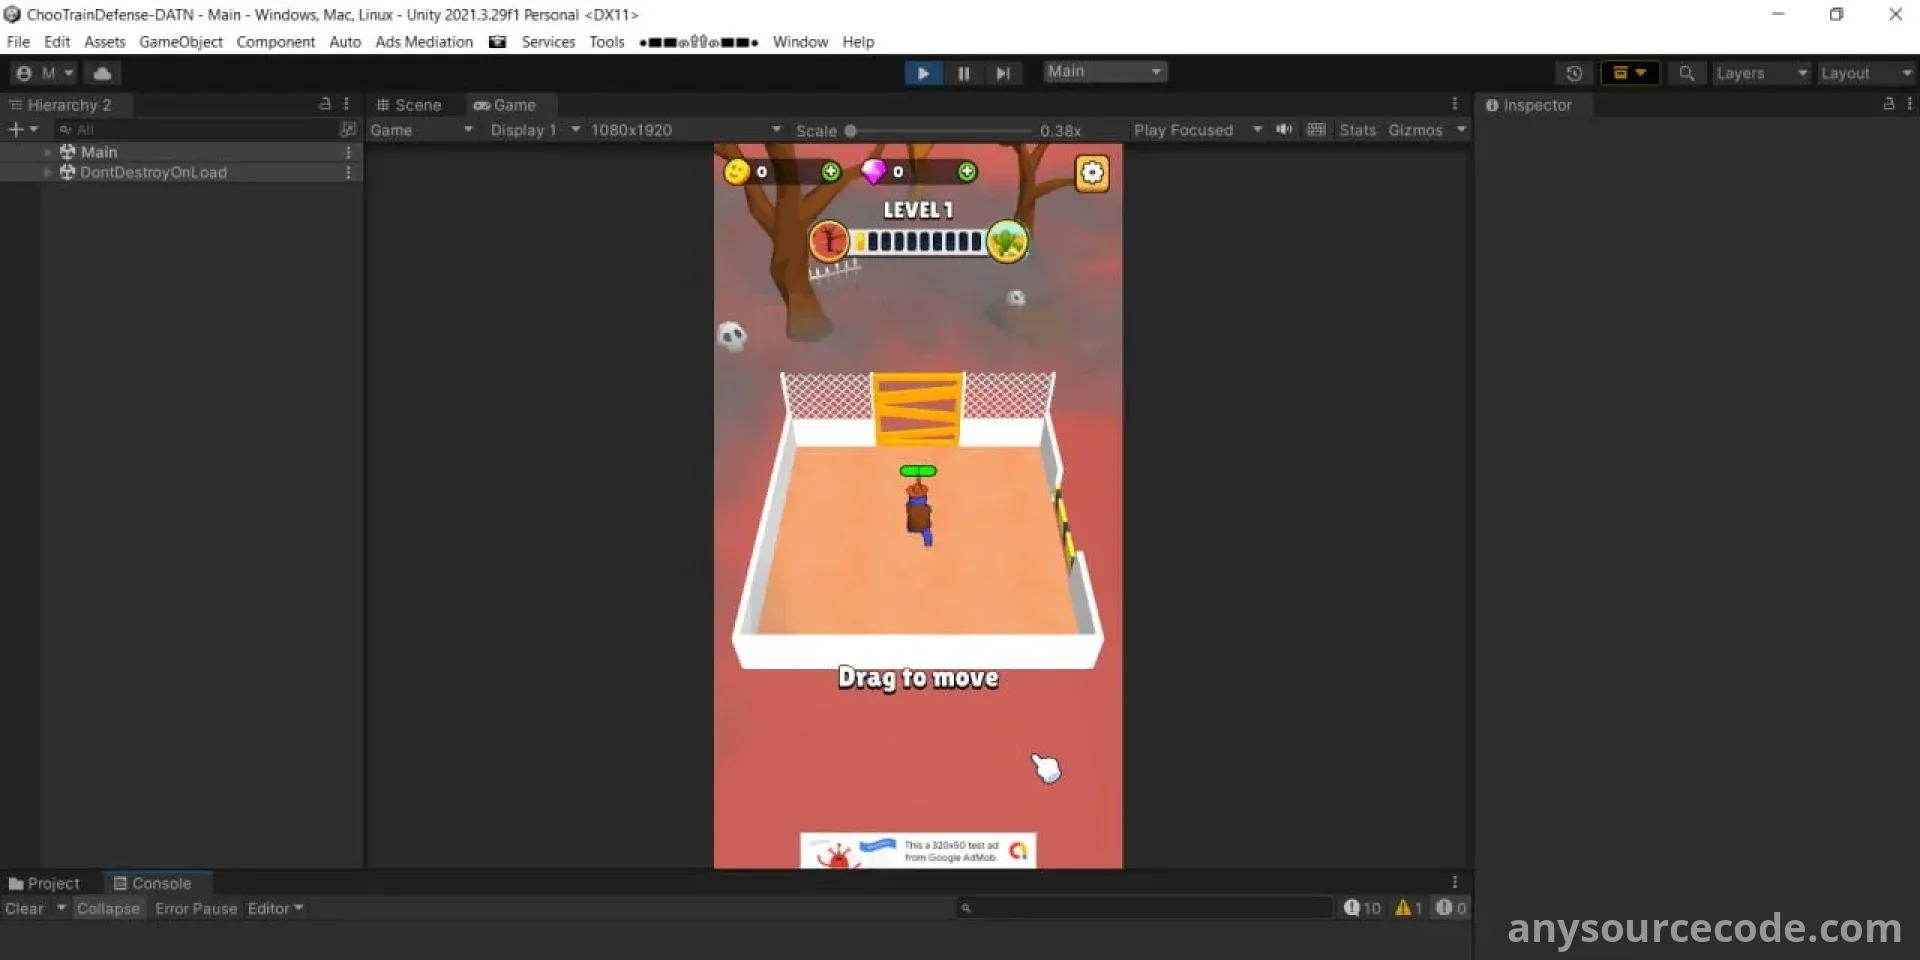The image size is (1920, 960).
Task: Click the add gems plus icon
Action: pyautogui.click(x=966, y=172)
